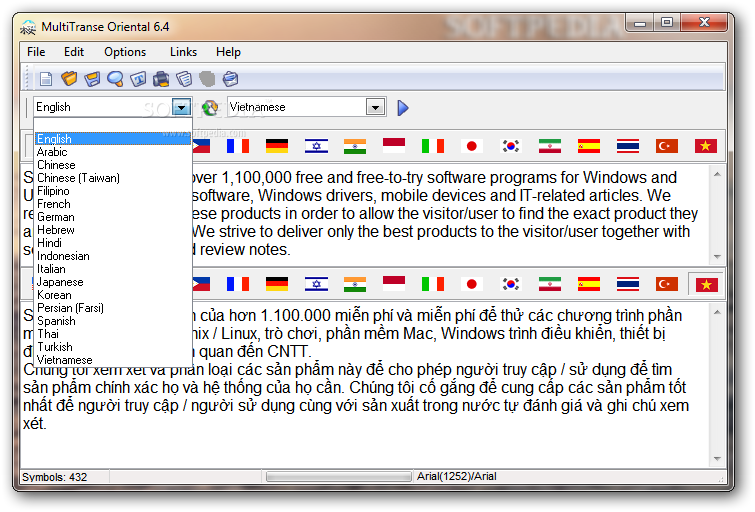Set target language with the Korean flag
Screen dimensions: 755x512
tap(511, 284)
